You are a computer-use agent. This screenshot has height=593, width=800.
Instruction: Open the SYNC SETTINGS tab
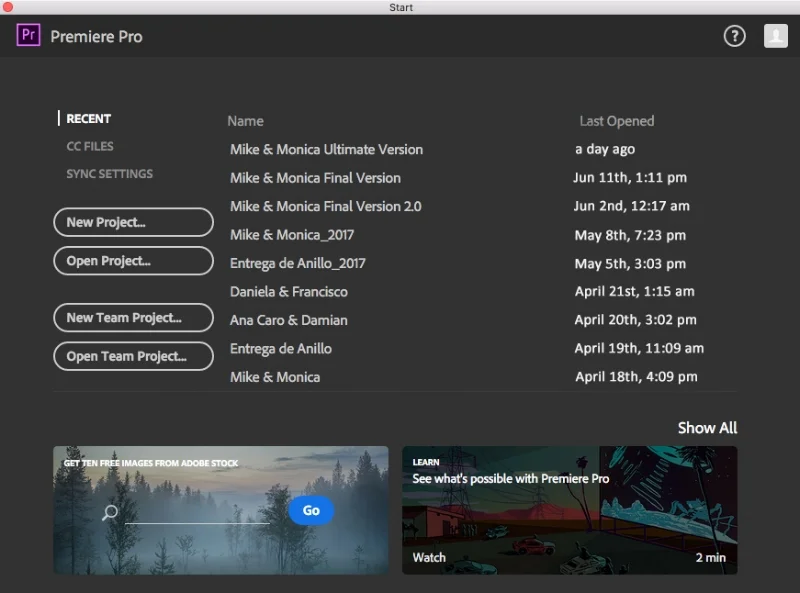point(109,174)
